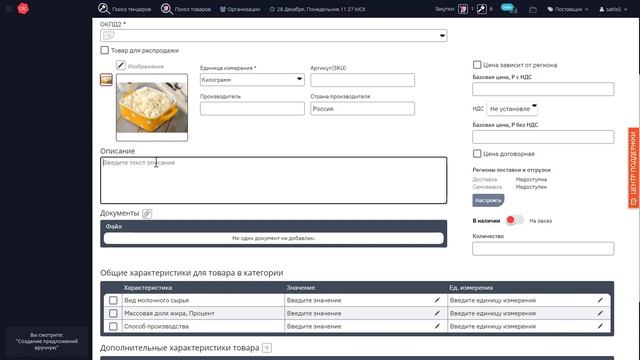Screen dimensions: 640x360
Task: Click the Базовая цена с НДС field
Action: (x=543, y=89)
